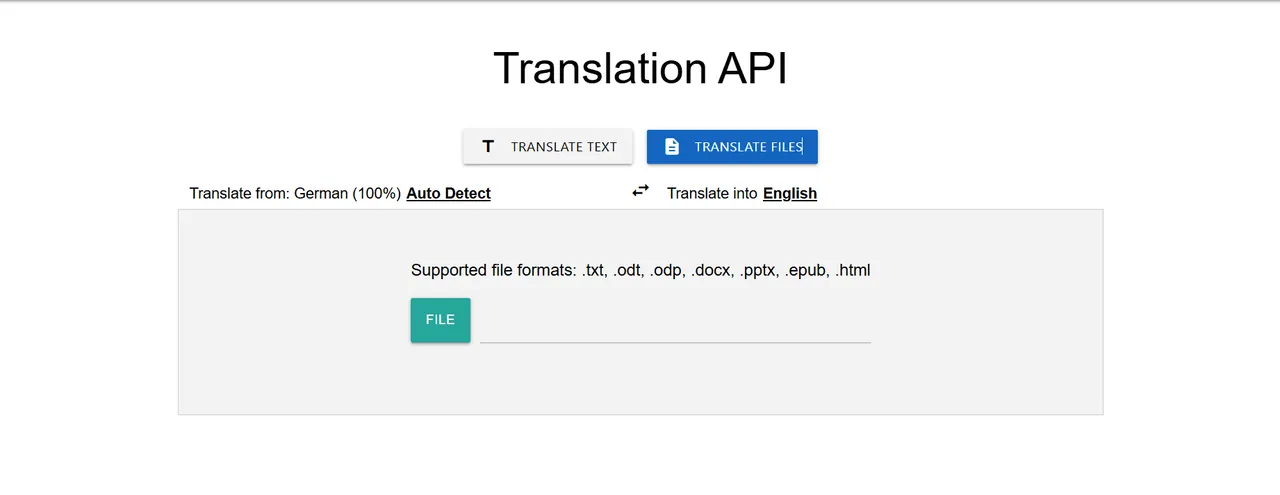This screenshot has height=495, width=1280.
Task: Switch to the Translate Text tab
Action: click(x=548, y=147)
